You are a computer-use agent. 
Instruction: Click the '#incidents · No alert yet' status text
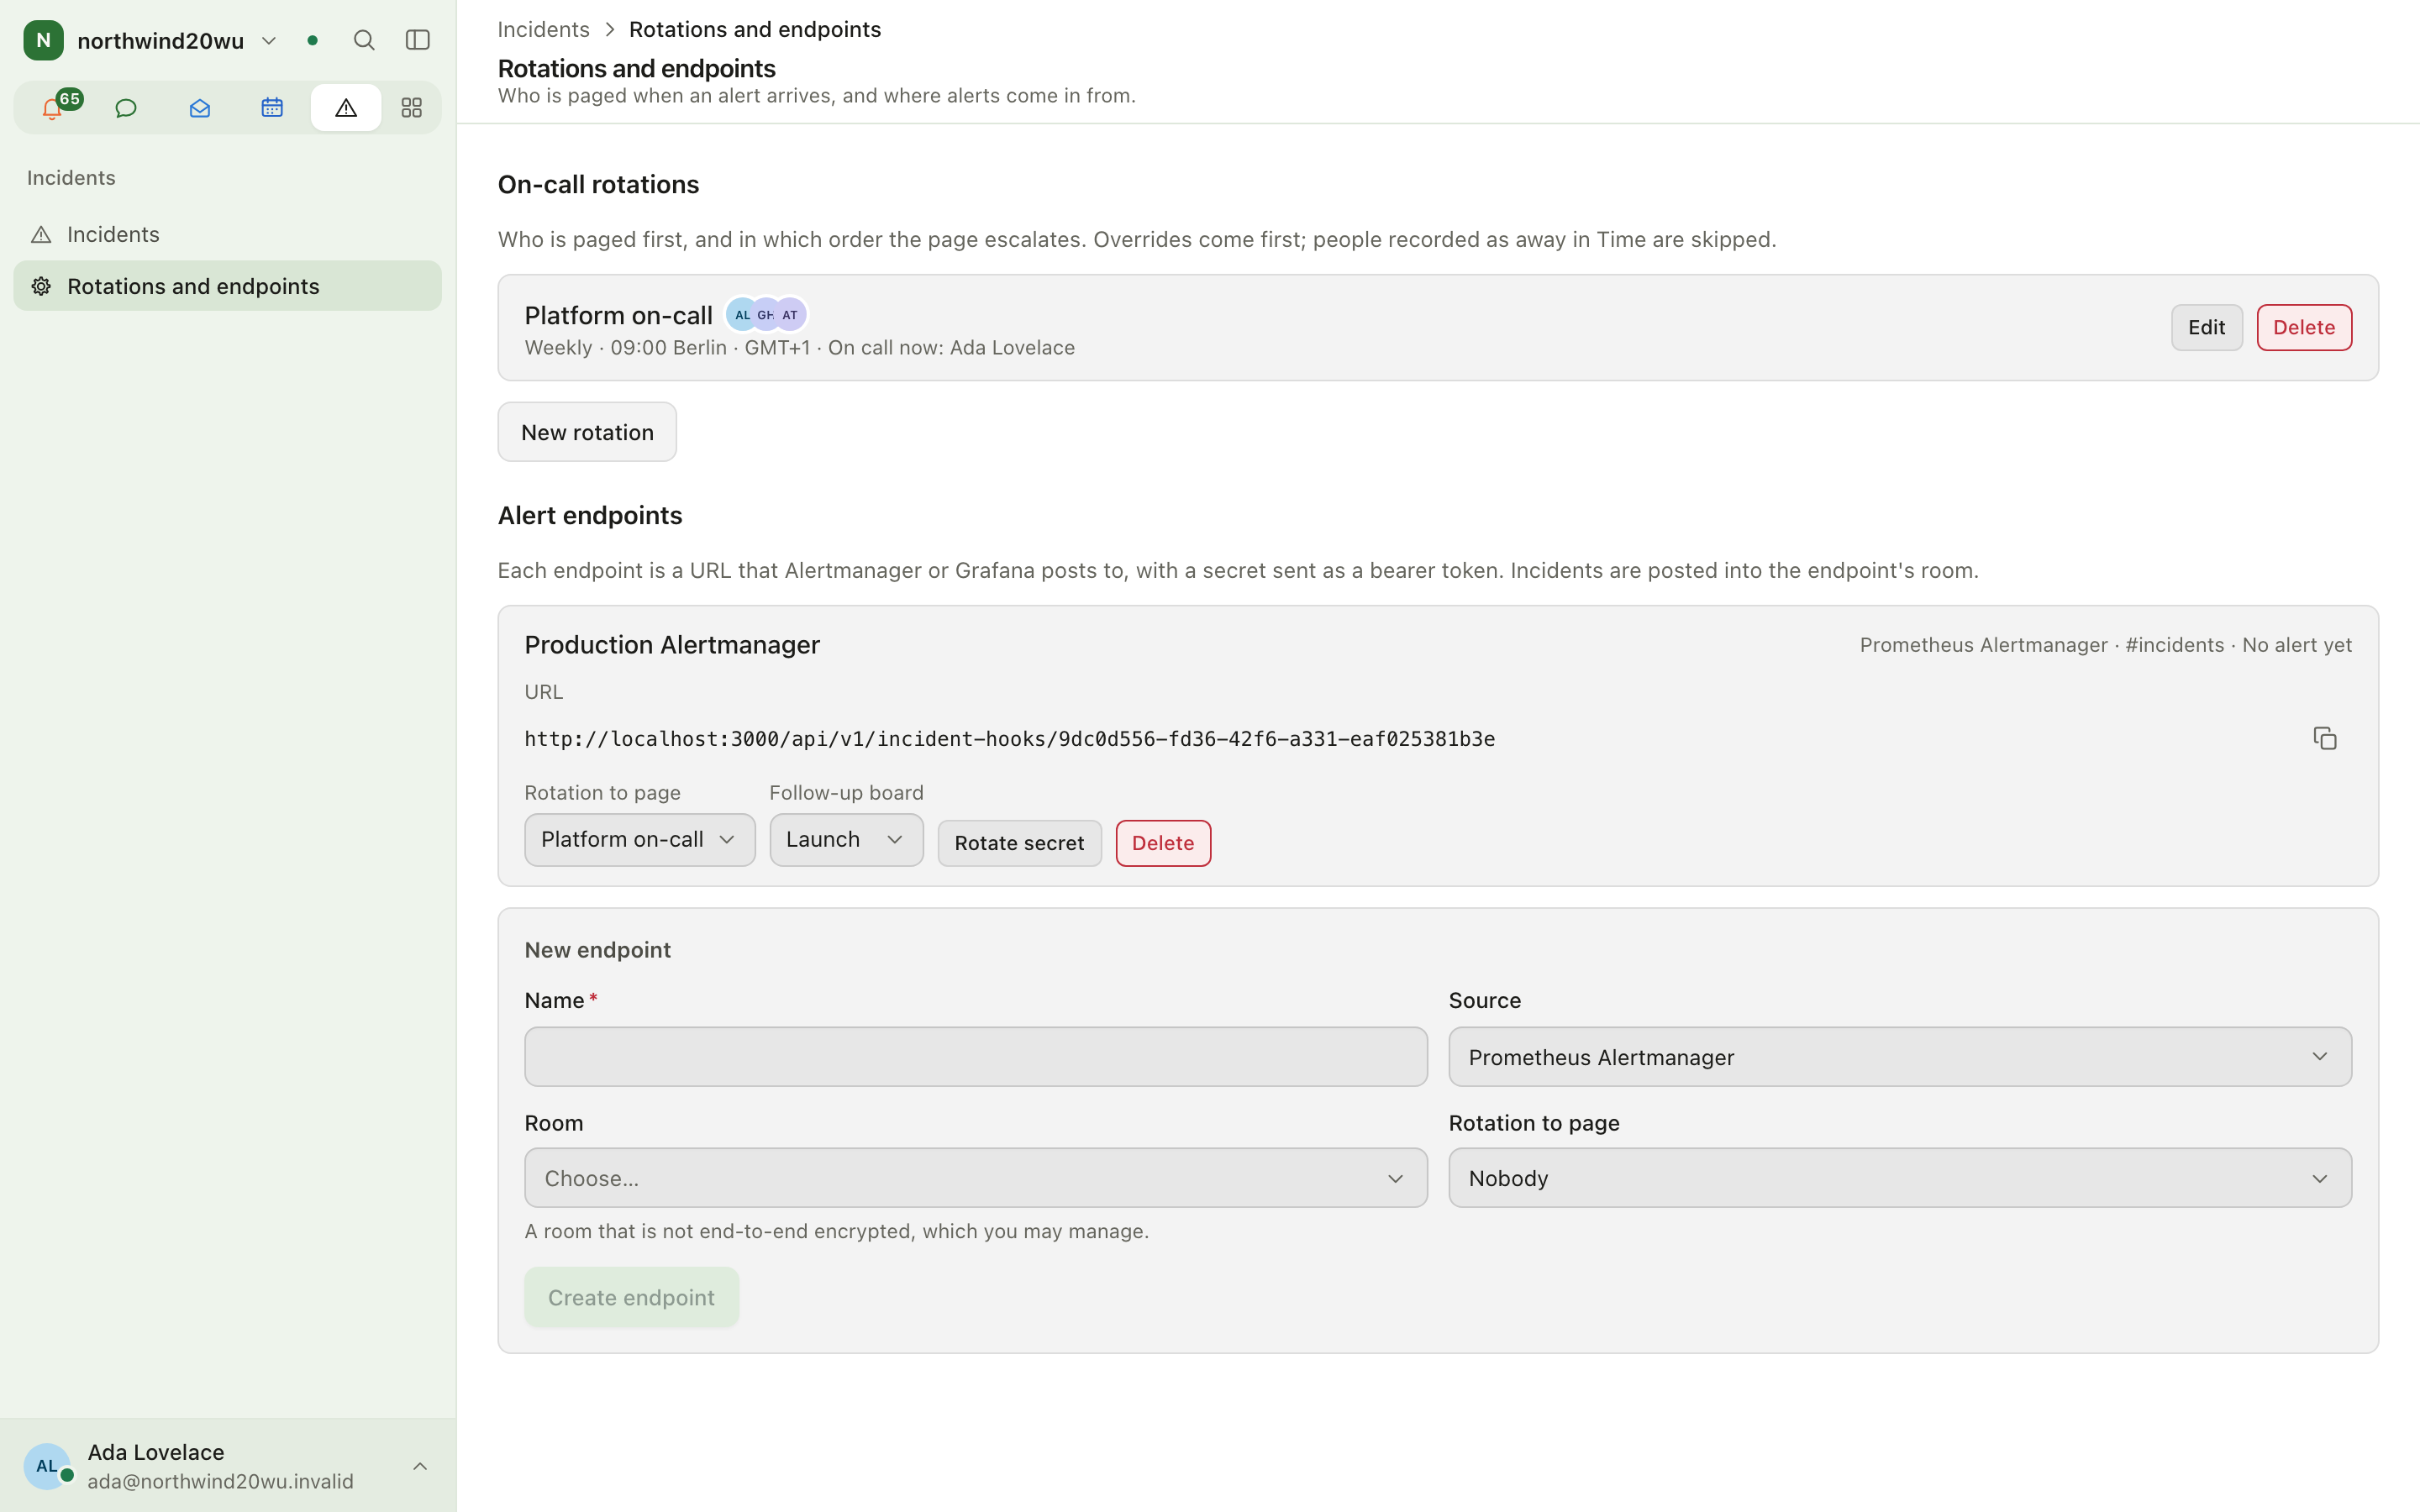click(x=2238, y=645)
